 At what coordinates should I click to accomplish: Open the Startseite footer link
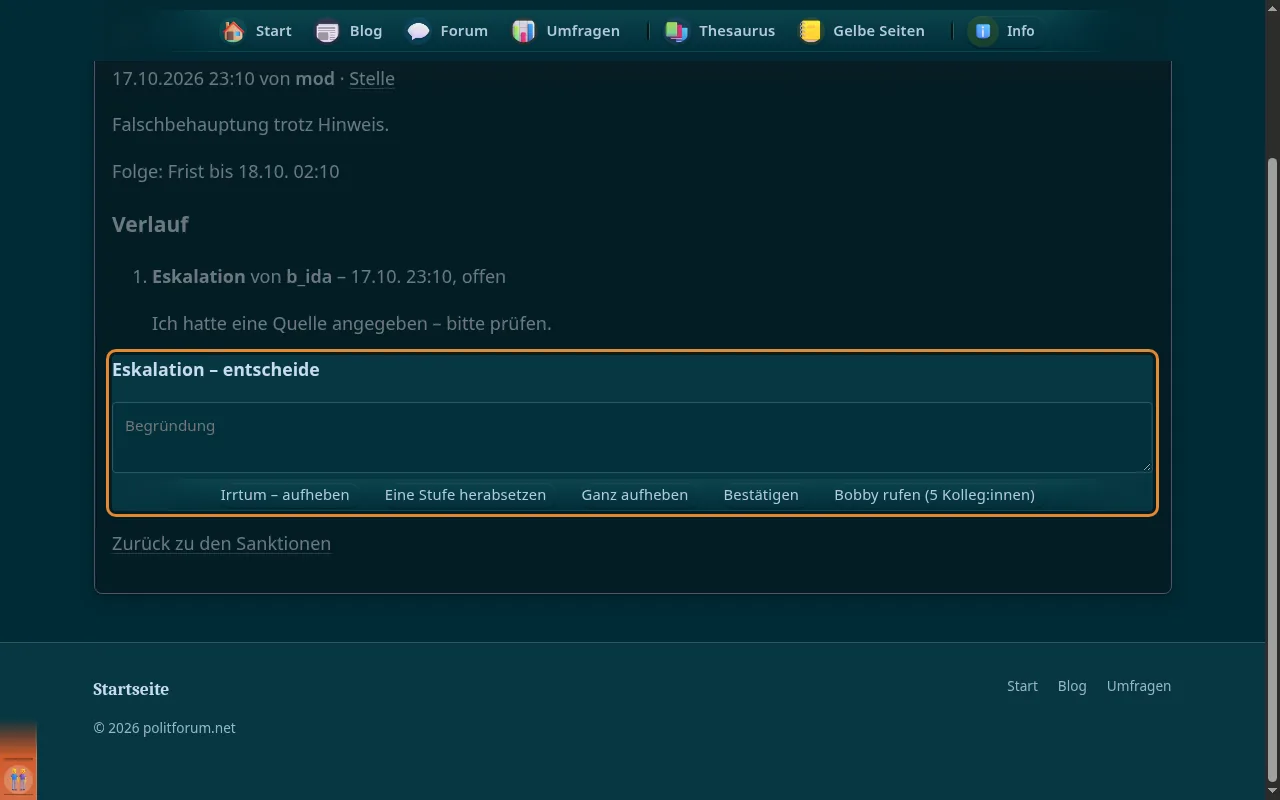[x=131, y=689]
